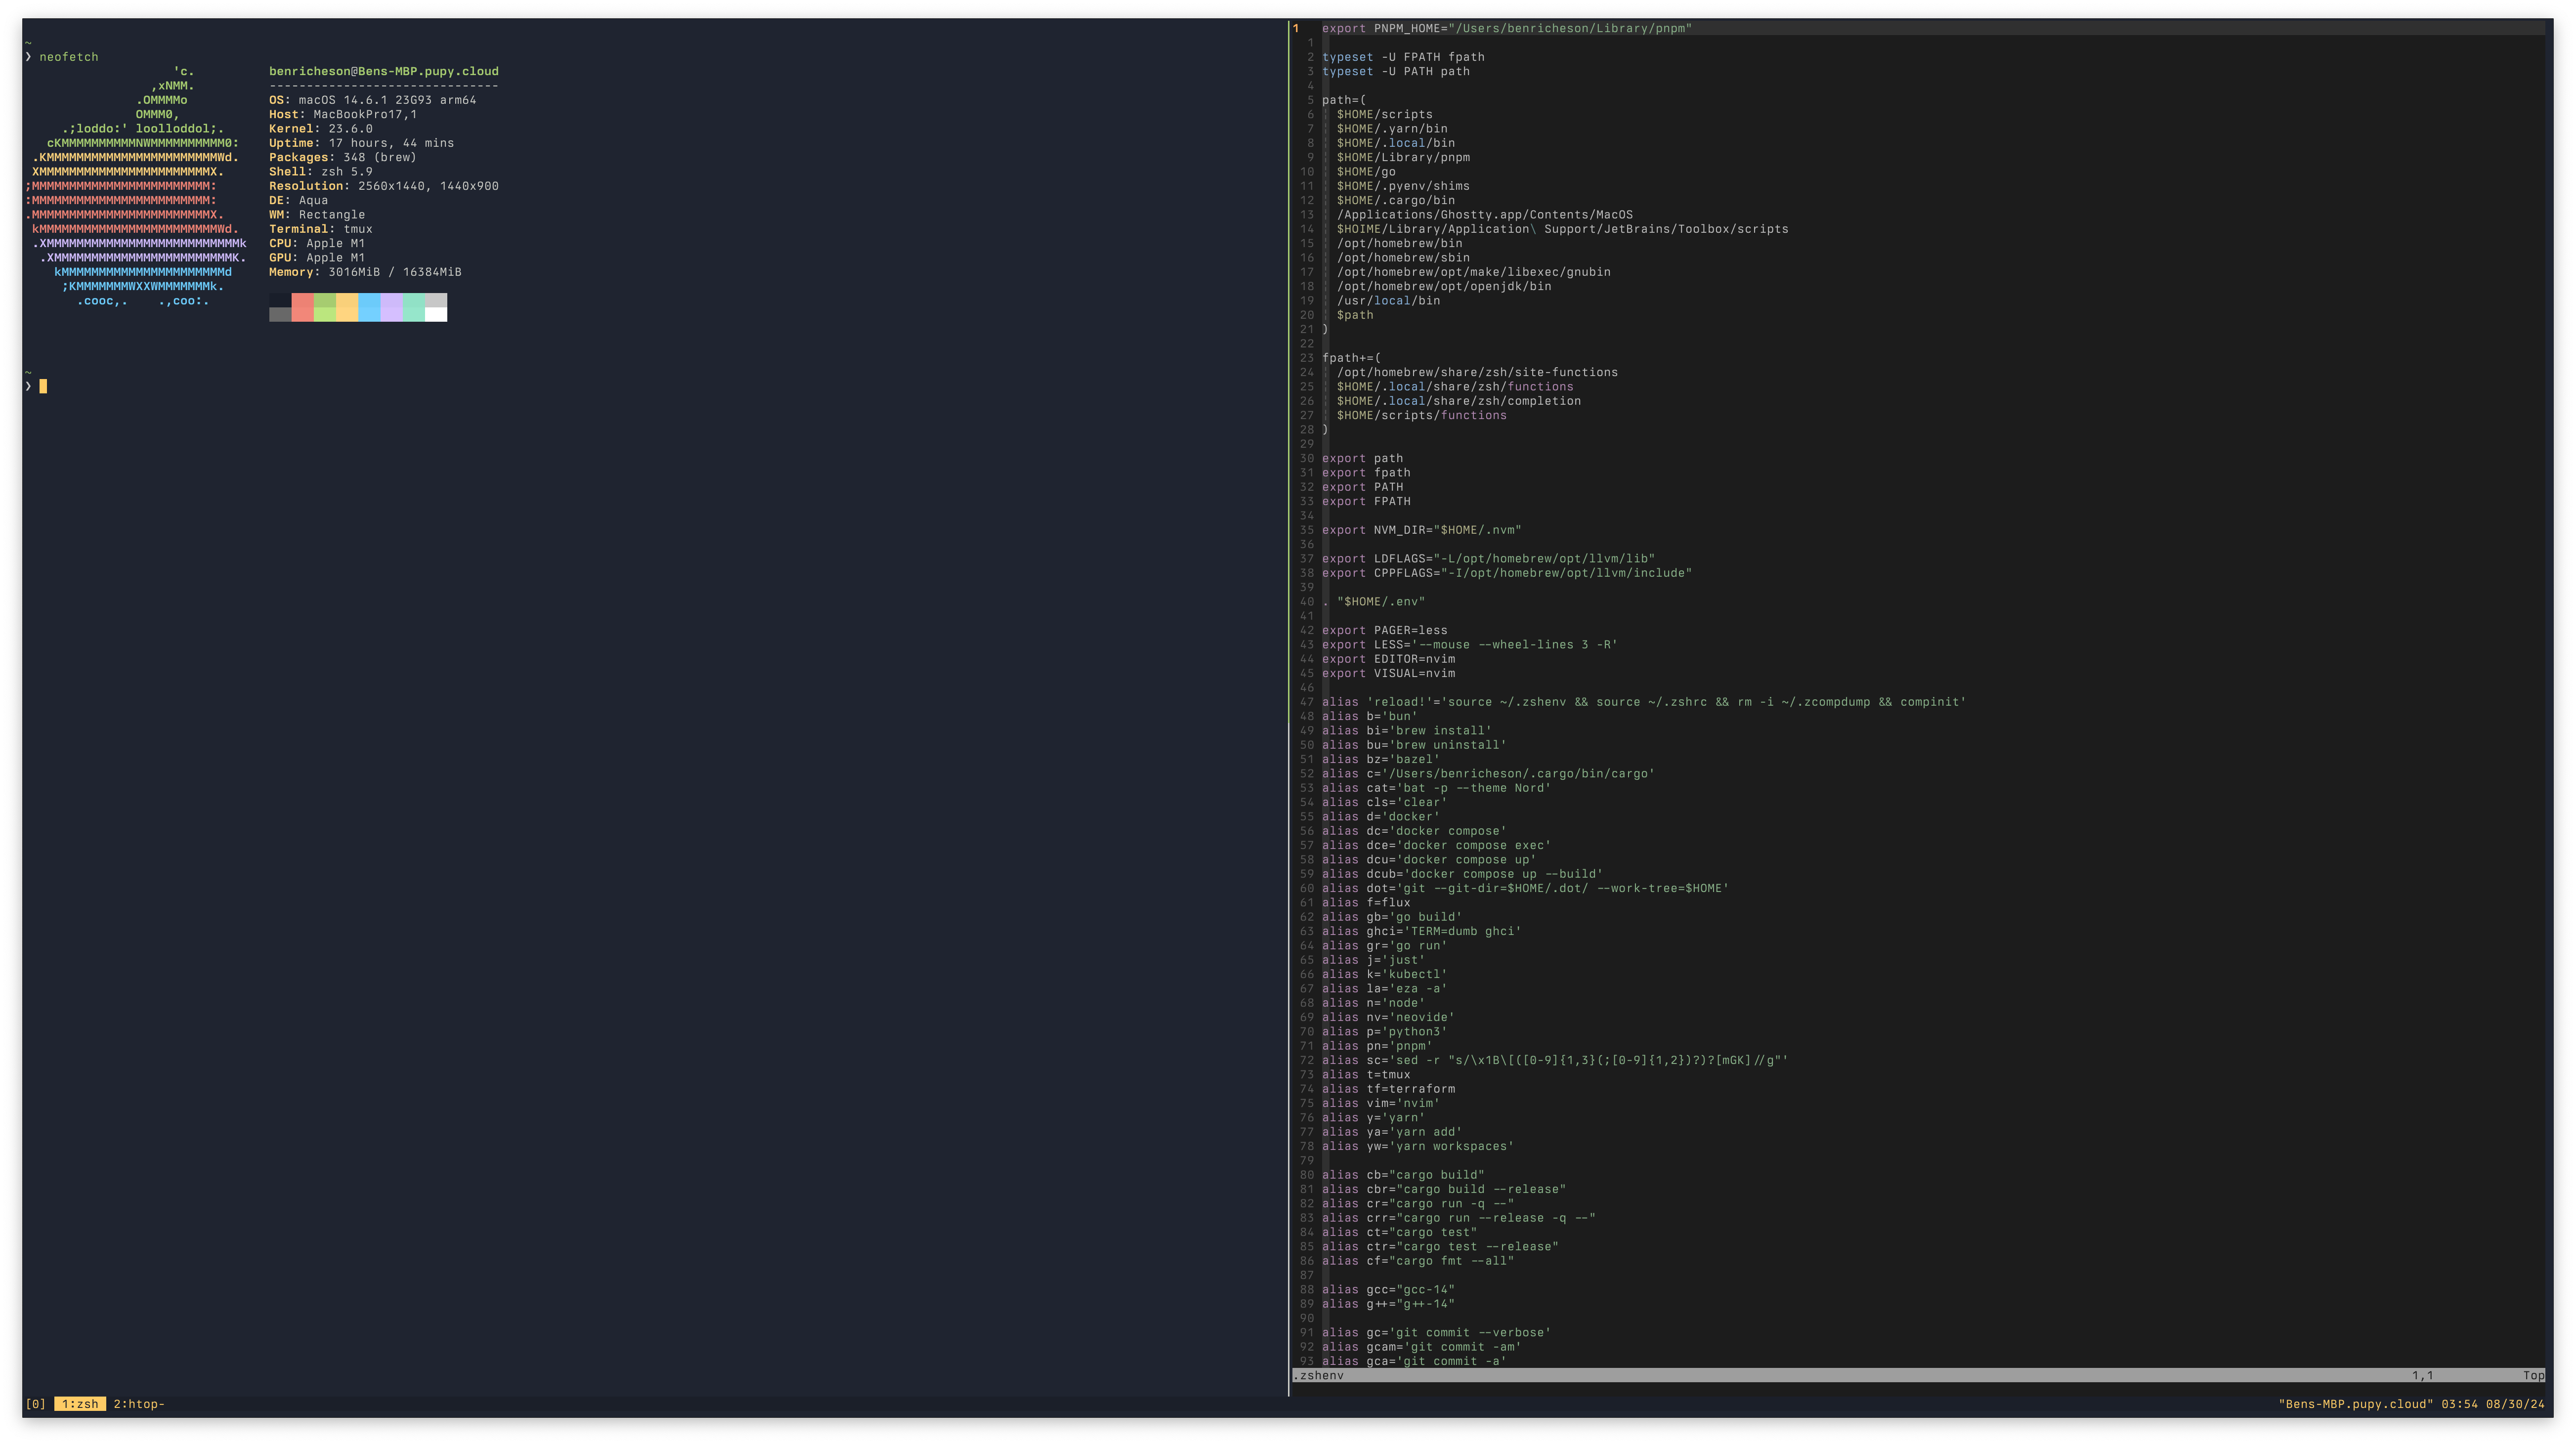
Task: Click the benricheson@Bens-MBP.pupy.cloud header text
Action: tap(383, 71)
